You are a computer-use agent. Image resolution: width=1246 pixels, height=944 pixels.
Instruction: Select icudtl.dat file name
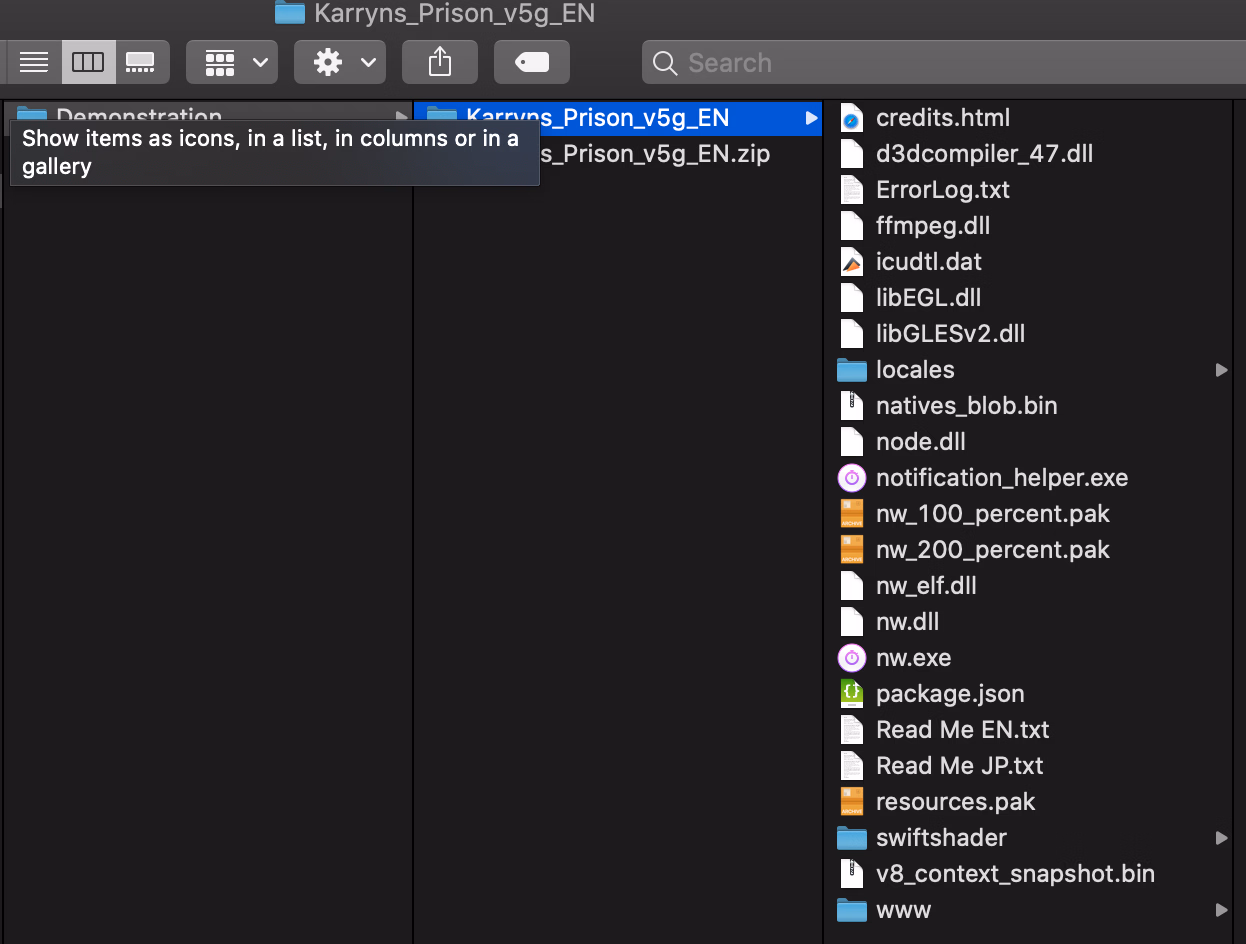(929, 262)
